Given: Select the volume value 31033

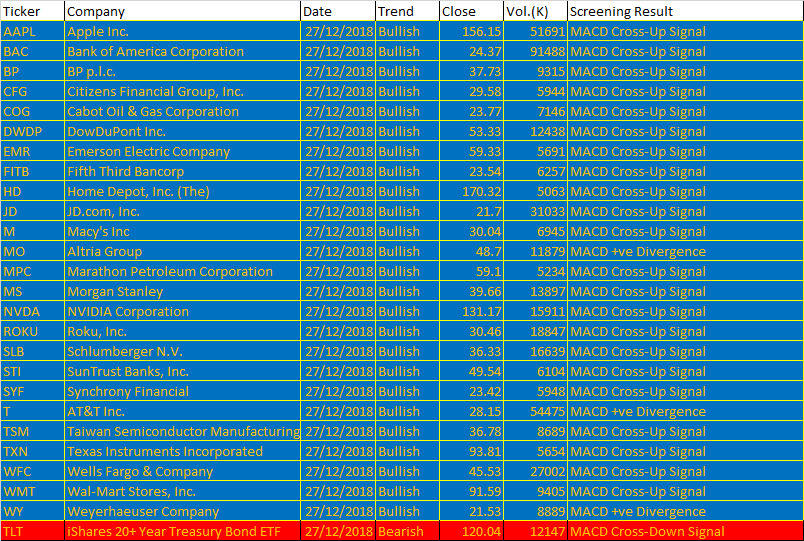Looking at the screenshot, I should click(535, 211).
